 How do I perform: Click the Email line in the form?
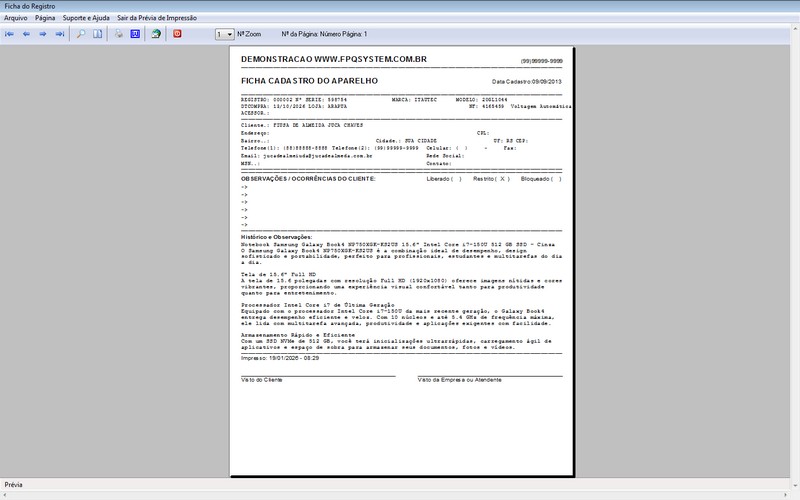coord(307,156)
